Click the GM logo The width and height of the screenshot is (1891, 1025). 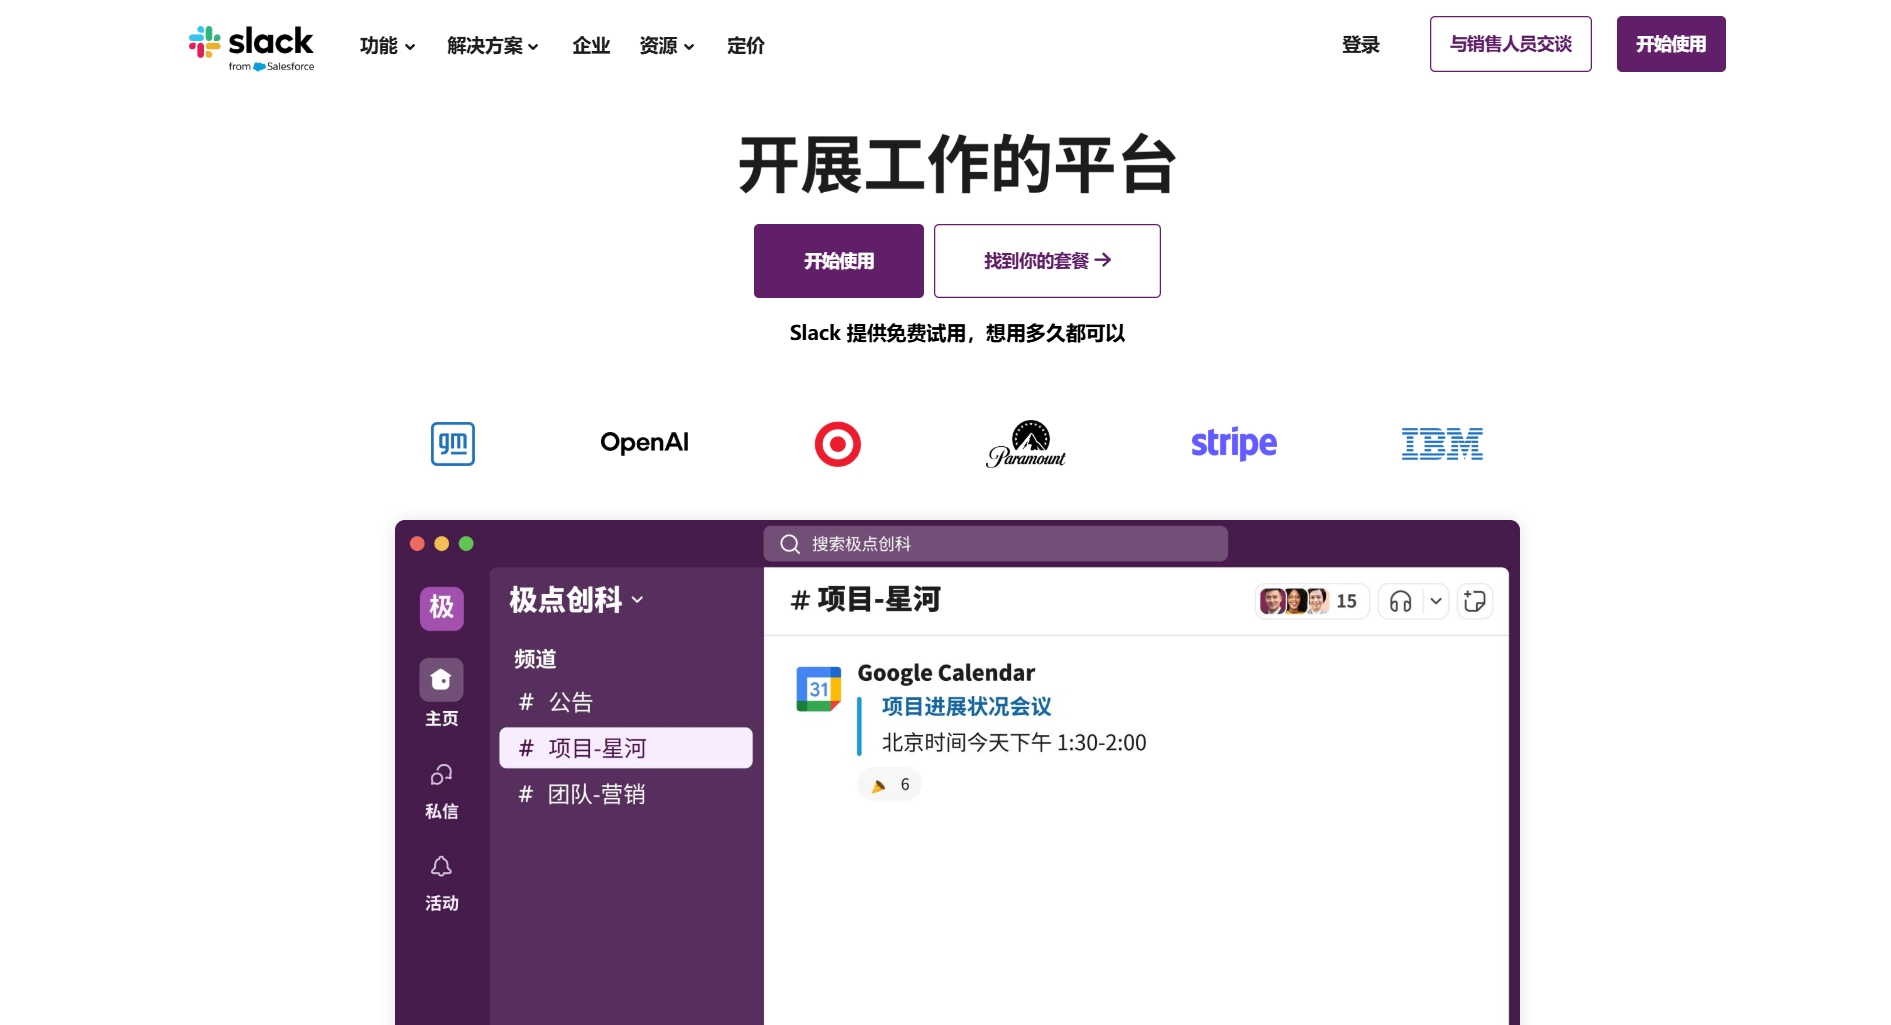click(x=453, y=443)
